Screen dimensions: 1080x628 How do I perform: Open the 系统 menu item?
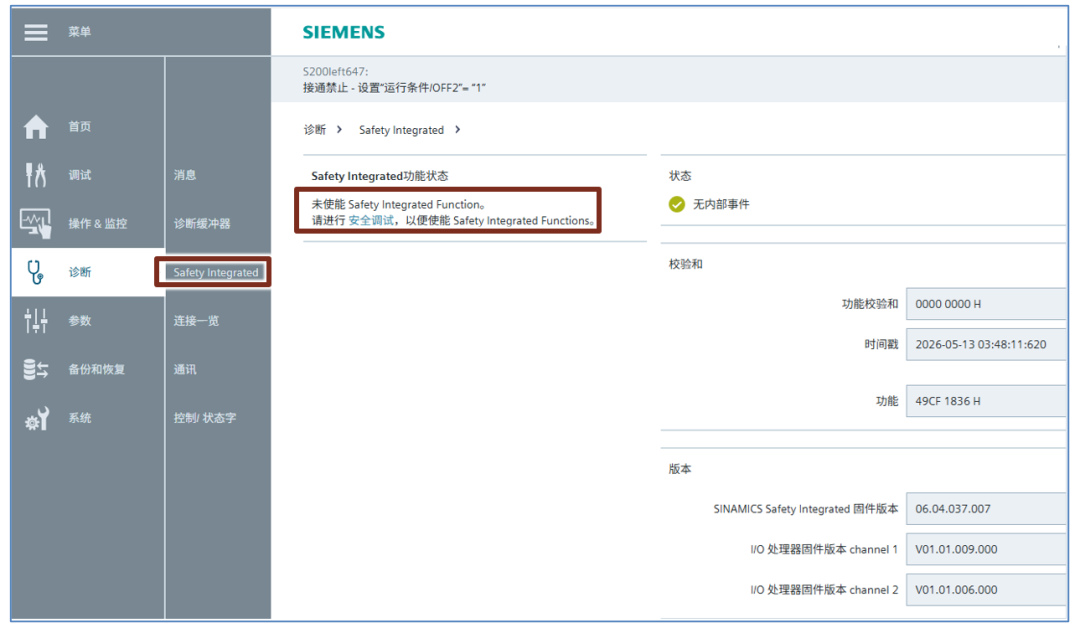coord(80,418)
